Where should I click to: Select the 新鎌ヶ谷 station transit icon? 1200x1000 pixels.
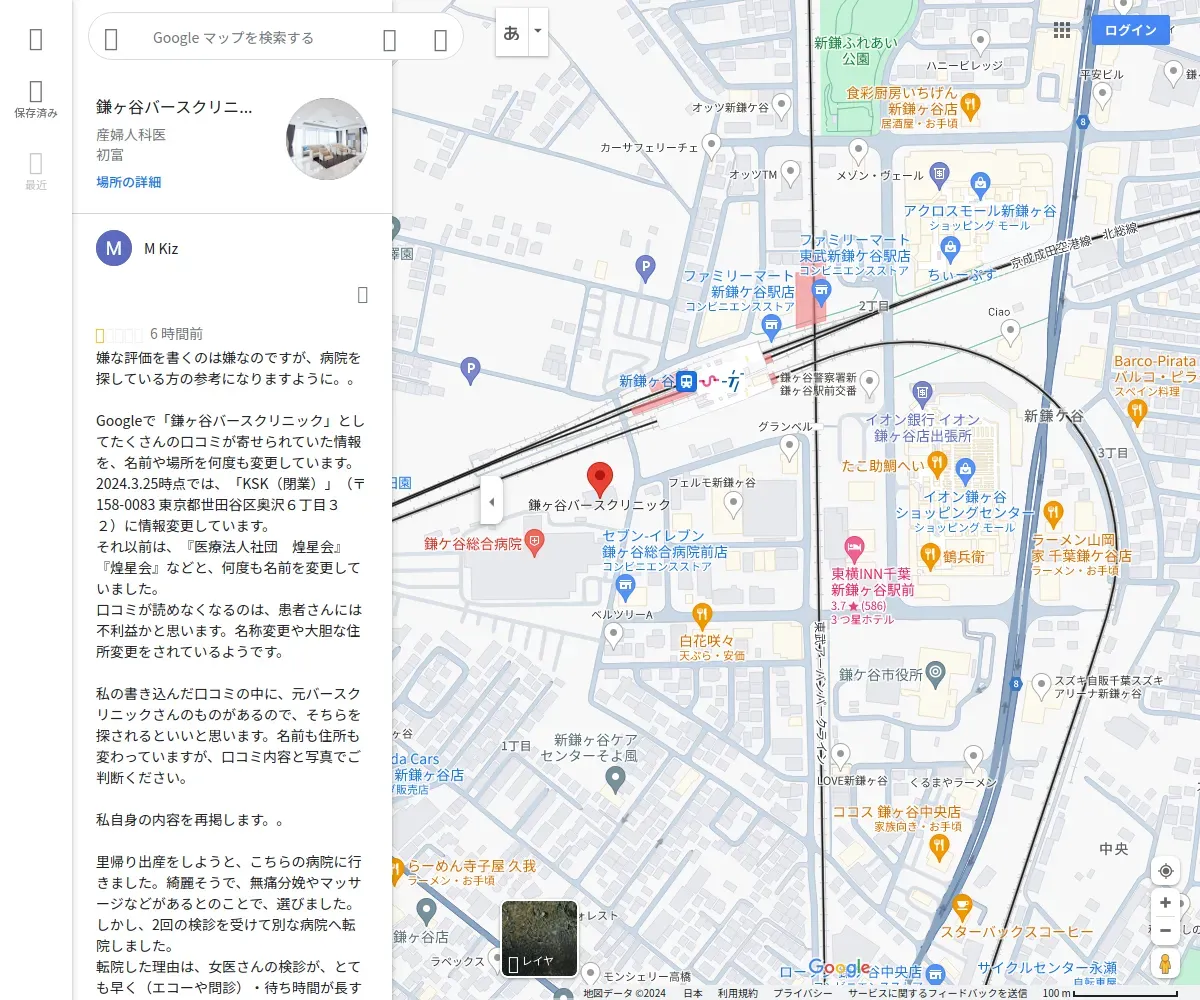686,381
